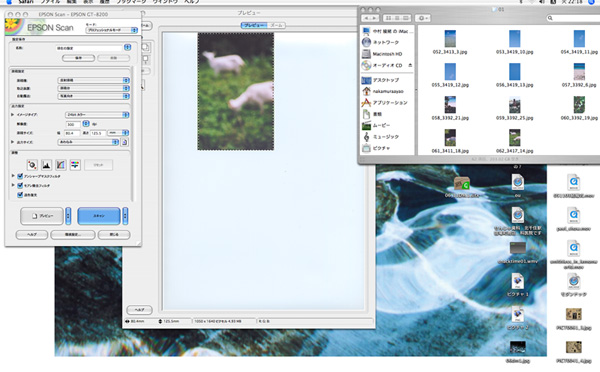Click the orientation icon beside output size

pos(124,142)
